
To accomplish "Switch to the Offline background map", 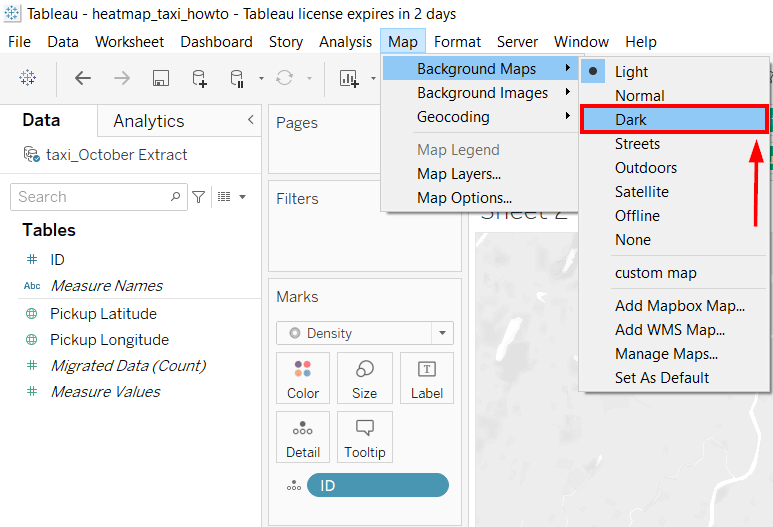I will [674, 215].
